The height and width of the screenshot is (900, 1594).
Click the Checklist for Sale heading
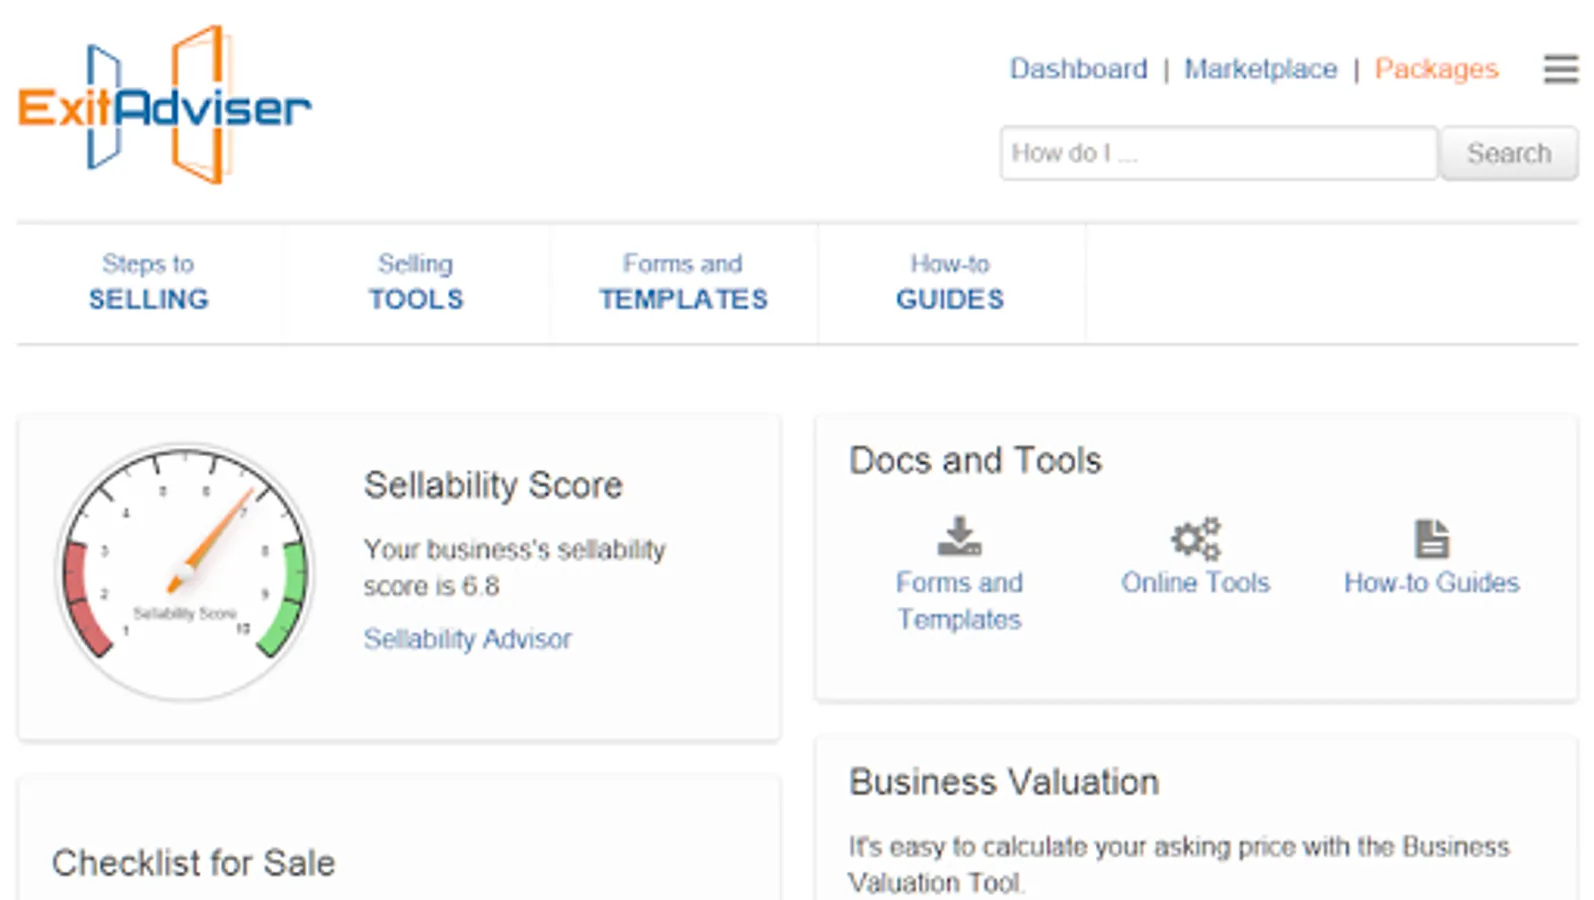[x=193, y=863]
